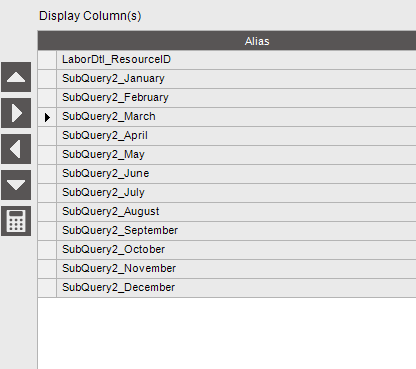Click the SubQuery2_March row text
The height and width of the screenshot is (369, 416).
click(x=109, y=116)
